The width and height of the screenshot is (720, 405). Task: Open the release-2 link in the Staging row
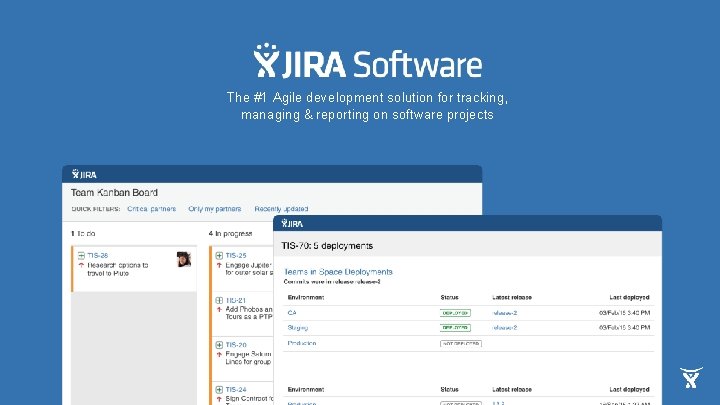505,327
